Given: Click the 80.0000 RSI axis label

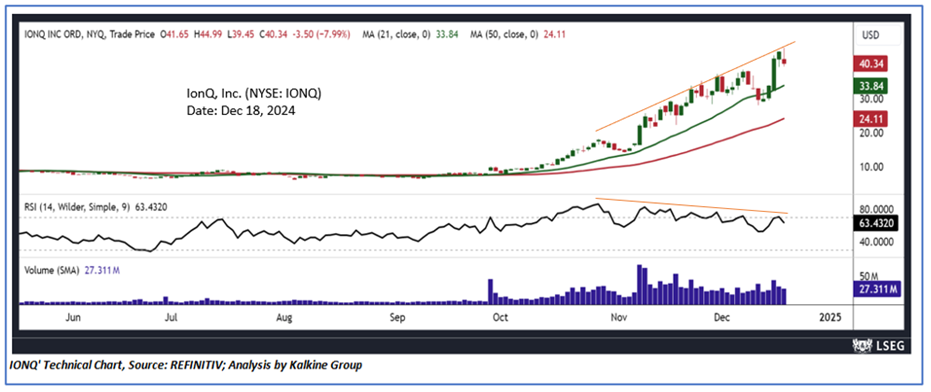Looking at the screenshot, I should click(x=876, y=210).
